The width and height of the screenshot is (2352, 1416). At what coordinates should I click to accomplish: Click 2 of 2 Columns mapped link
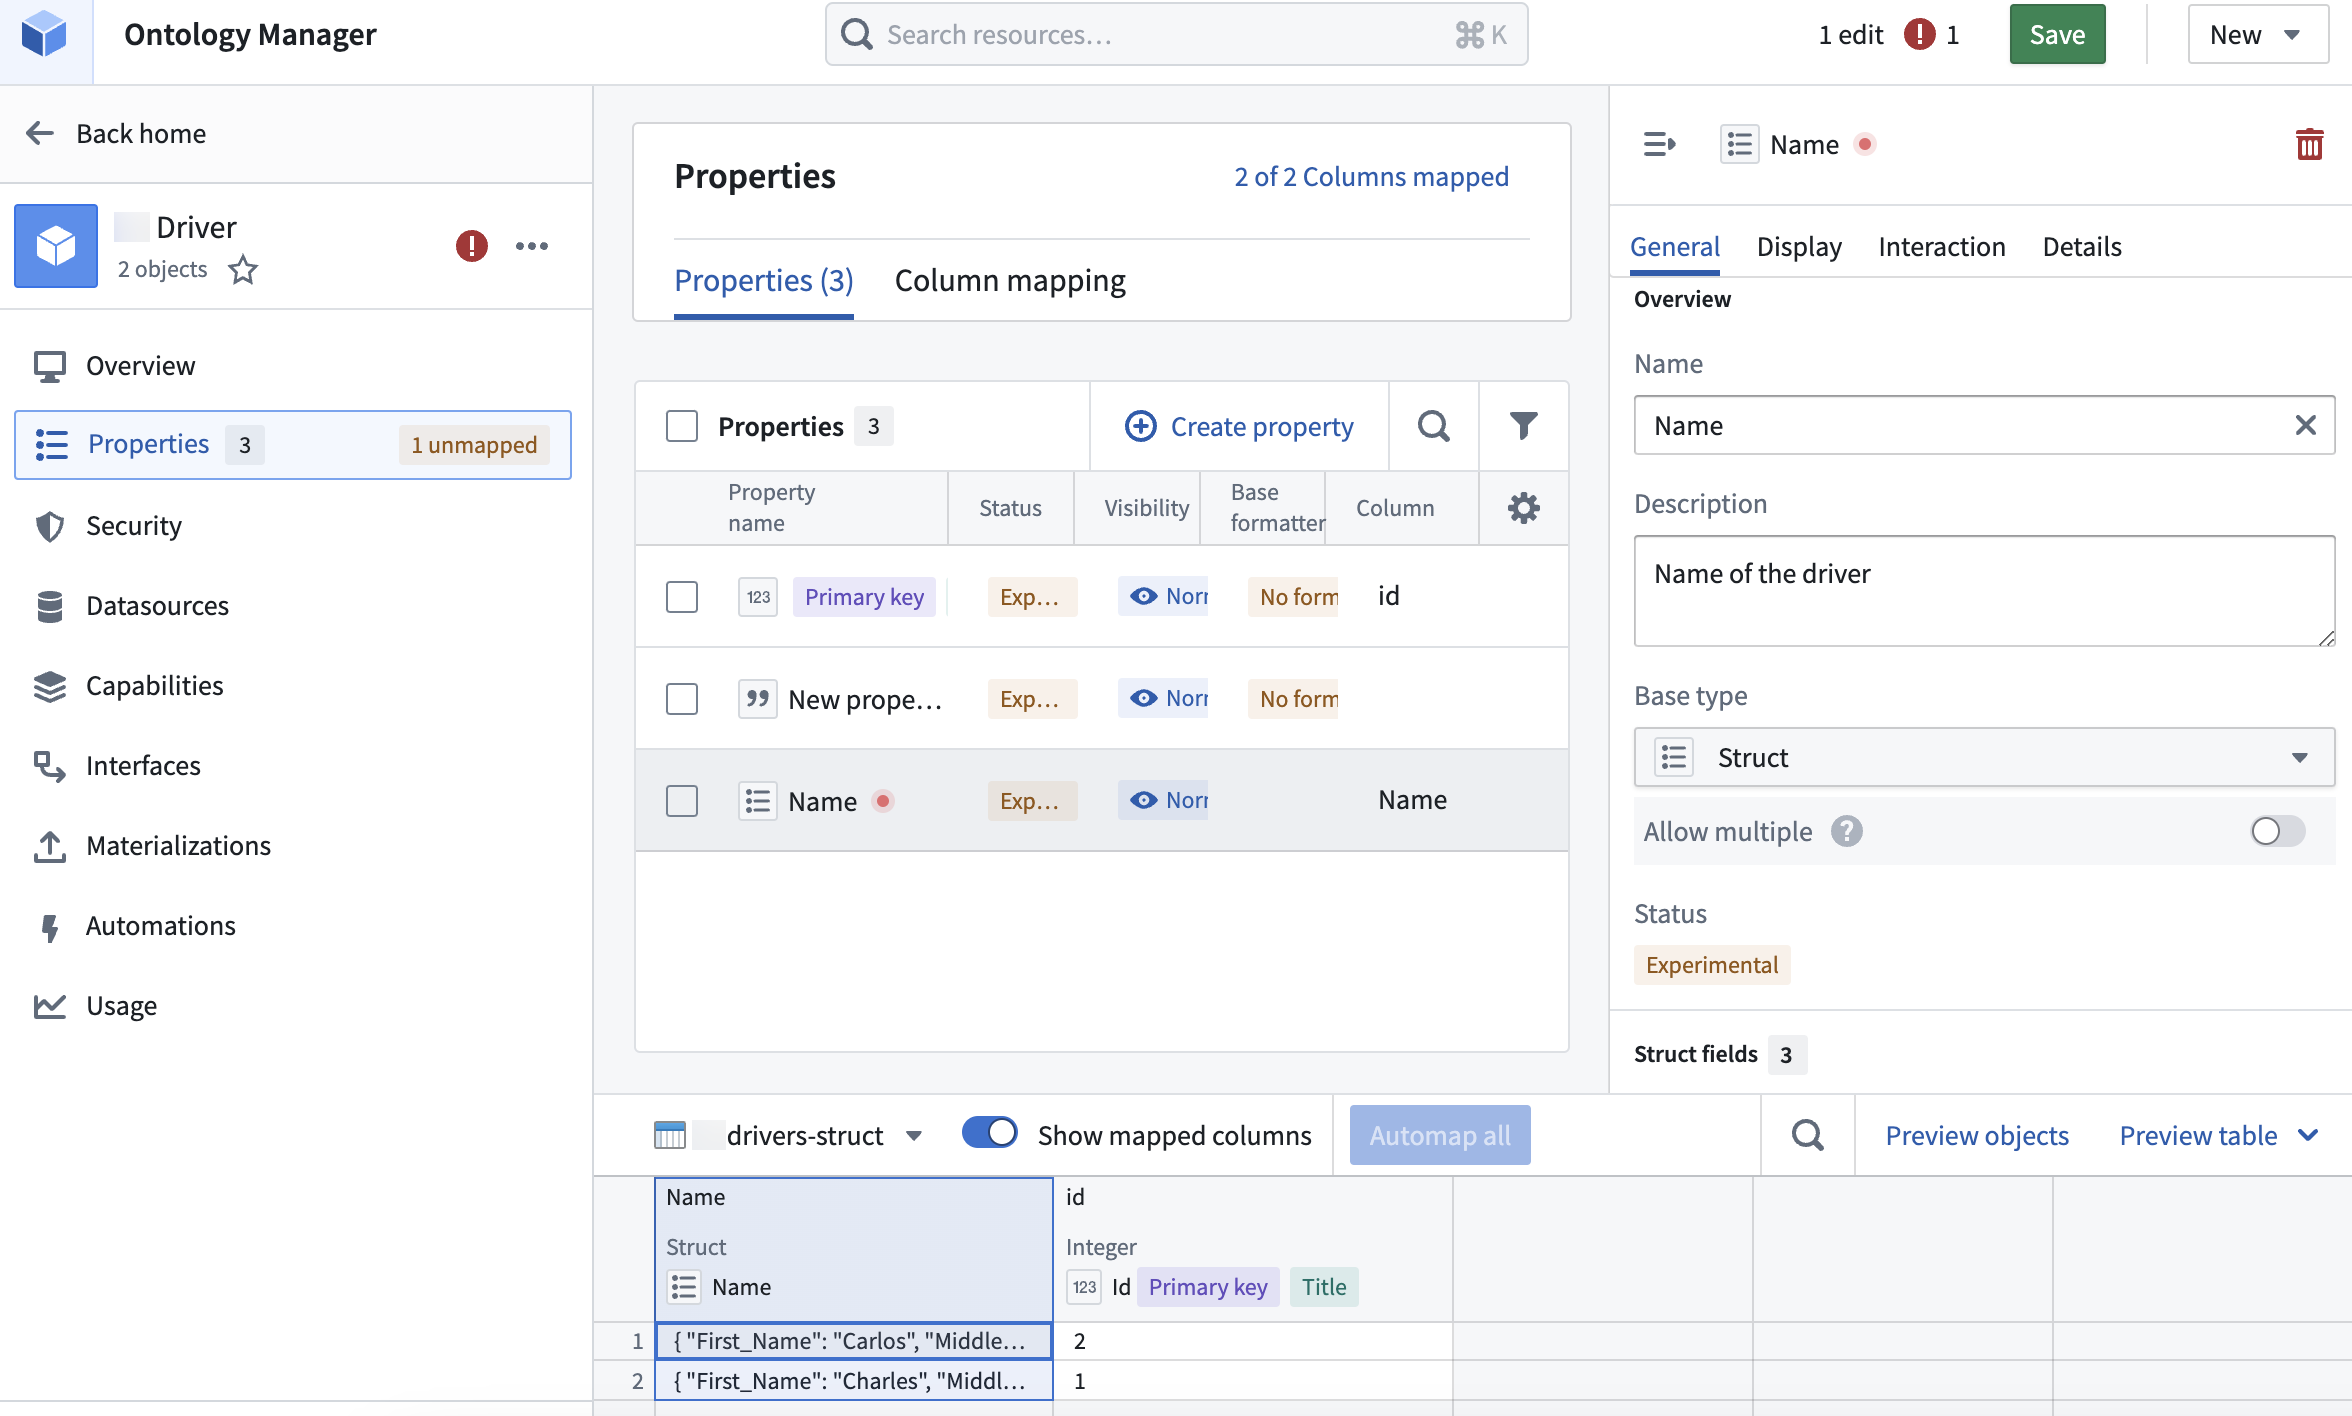click(1371, 177)
